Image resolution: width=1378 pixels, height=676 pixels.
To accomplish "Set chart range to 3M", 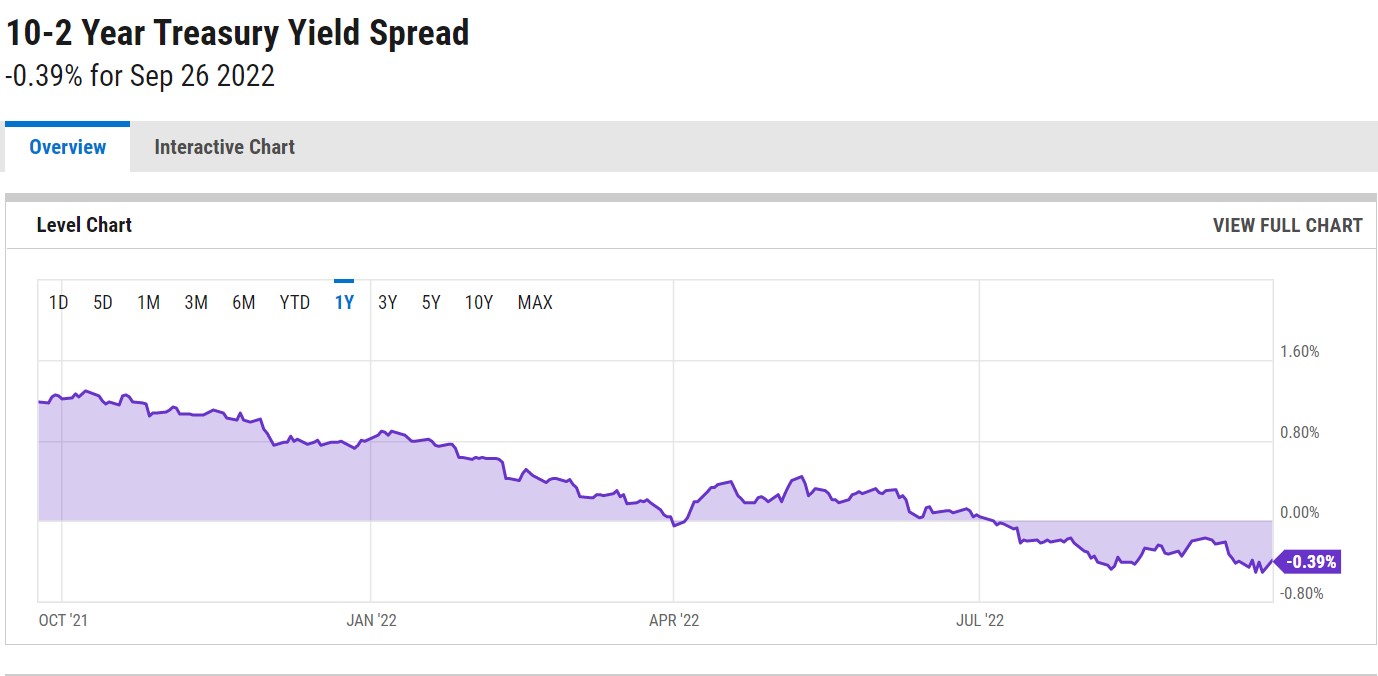I will pyautogui.click(x=196, y=302).
